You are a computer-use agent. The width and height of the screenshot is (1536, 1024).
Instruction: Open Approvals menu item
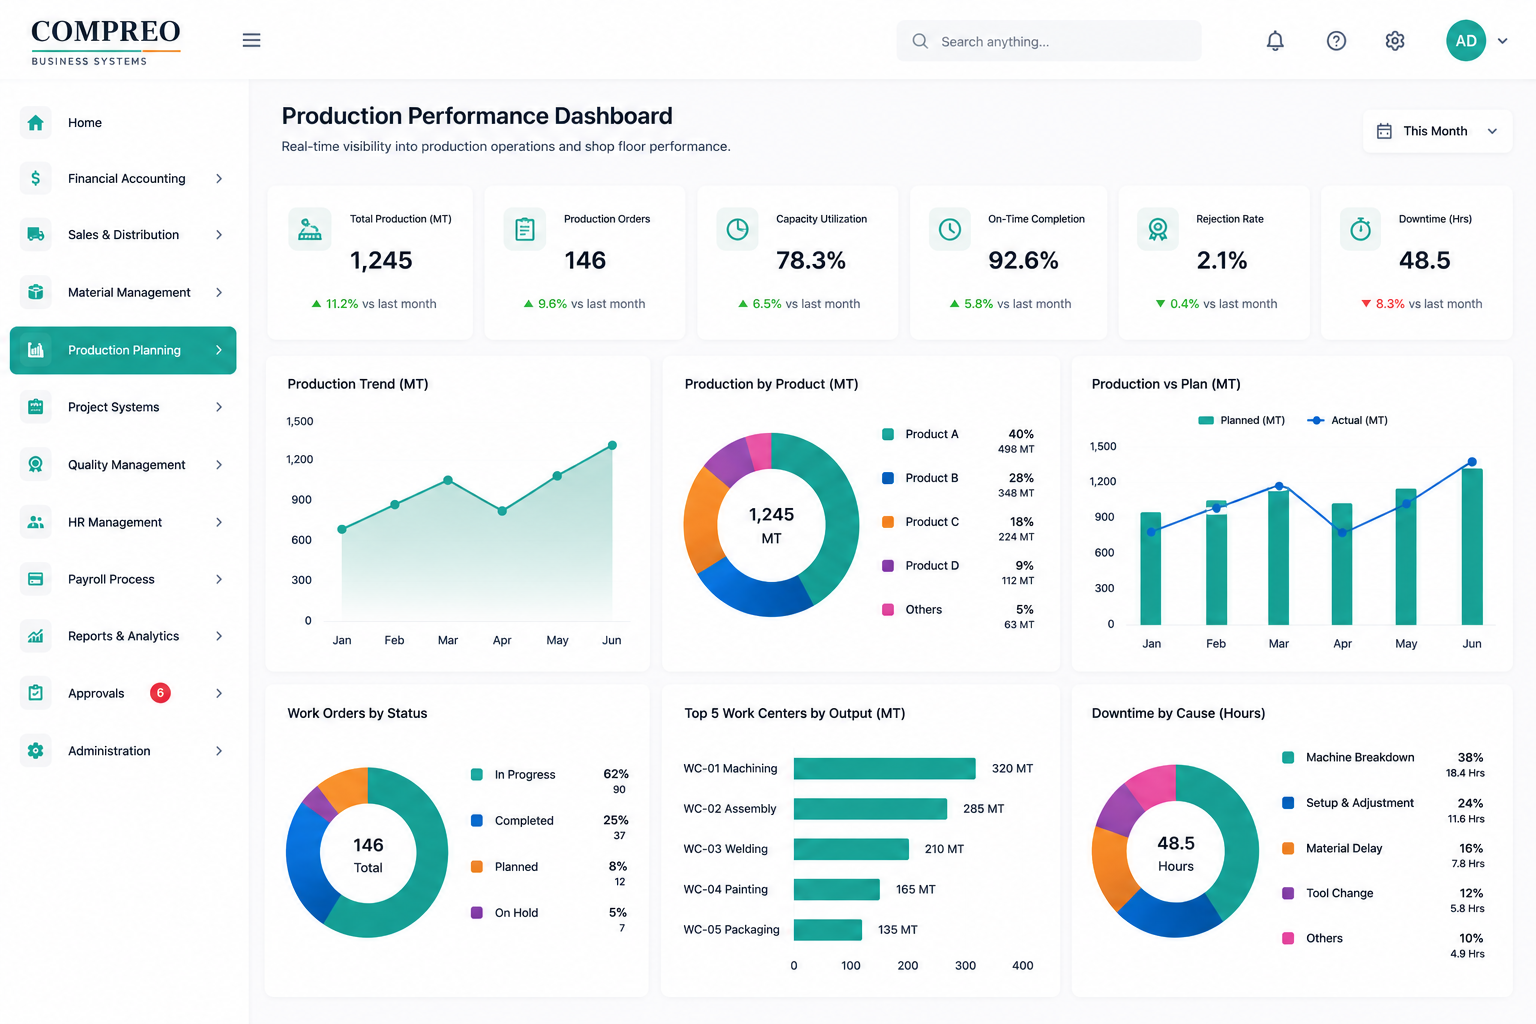pyautogui.click(x=123, y=693)
